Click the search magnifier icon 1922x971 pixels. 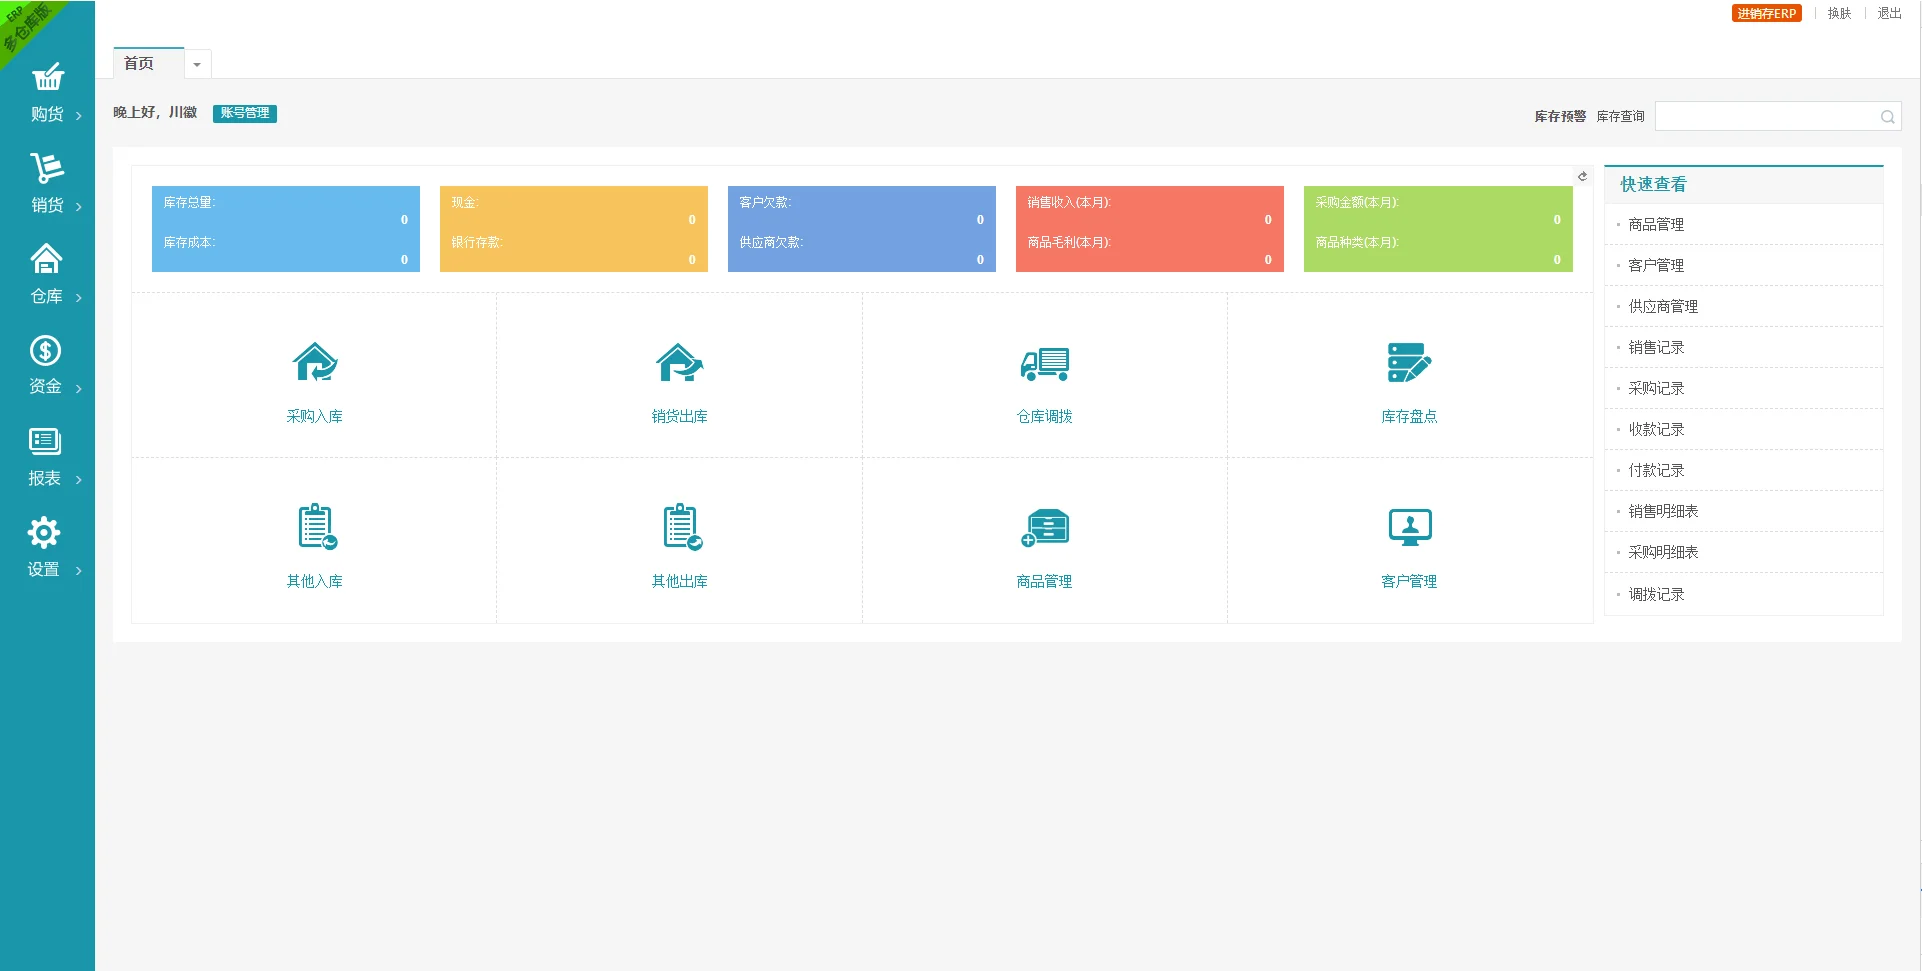[1887, 117]
